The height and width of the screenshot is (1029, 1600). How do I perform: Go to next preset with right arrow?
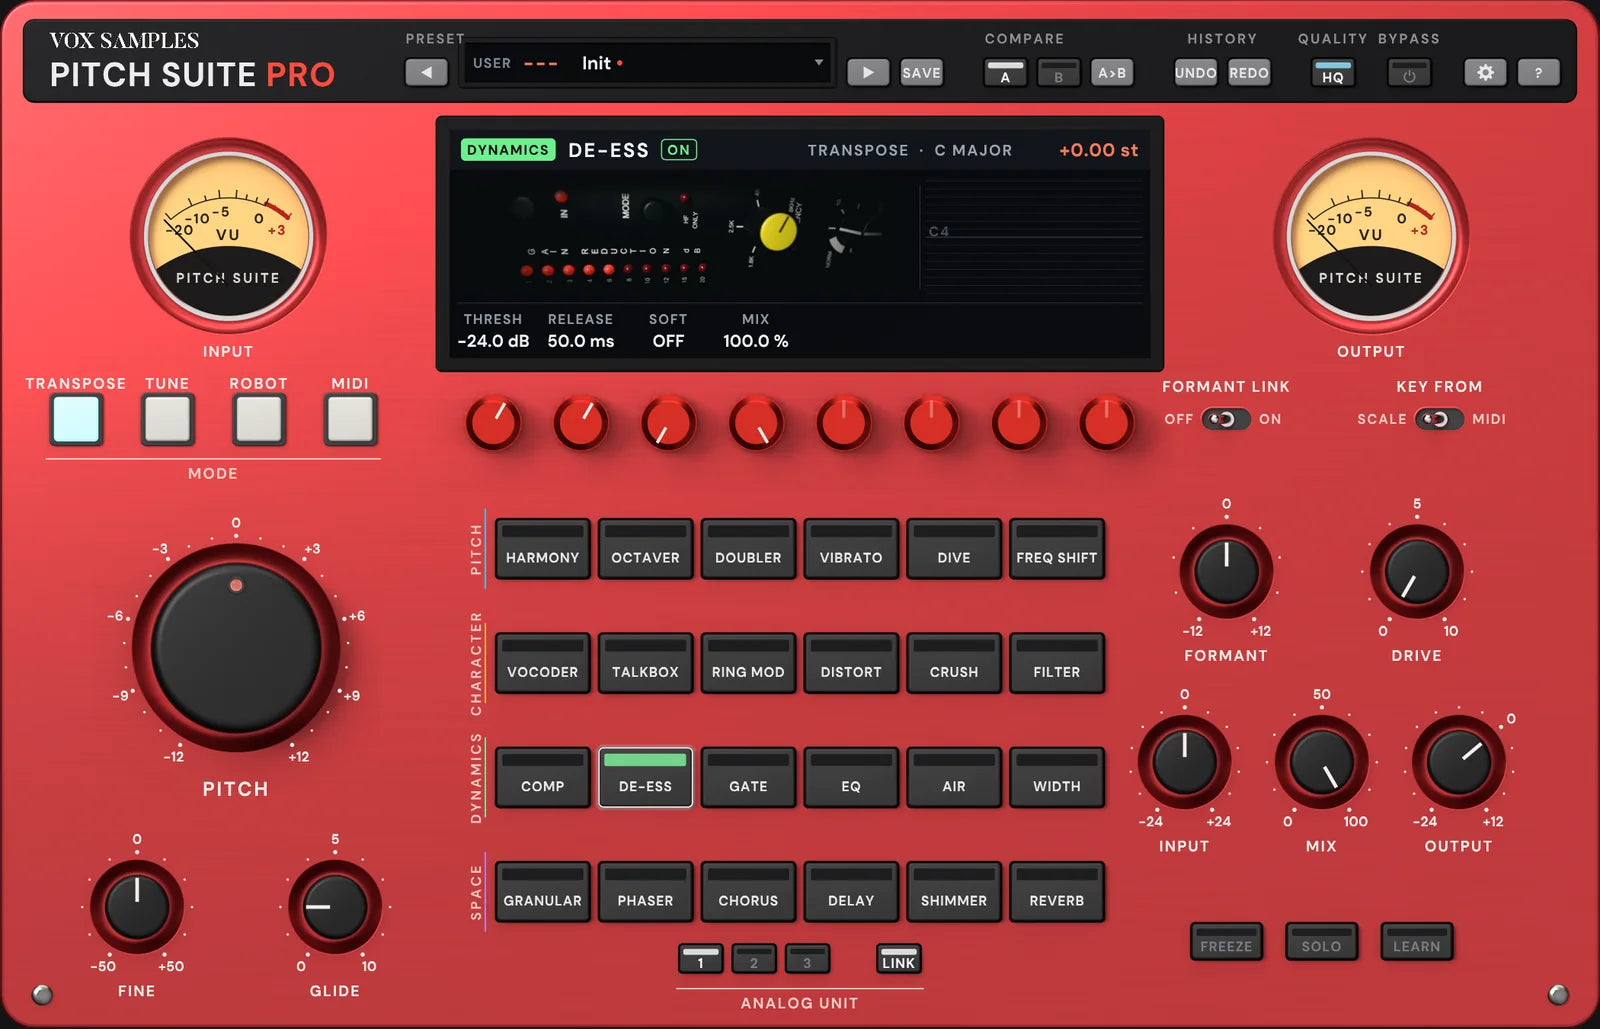[868, 72]
